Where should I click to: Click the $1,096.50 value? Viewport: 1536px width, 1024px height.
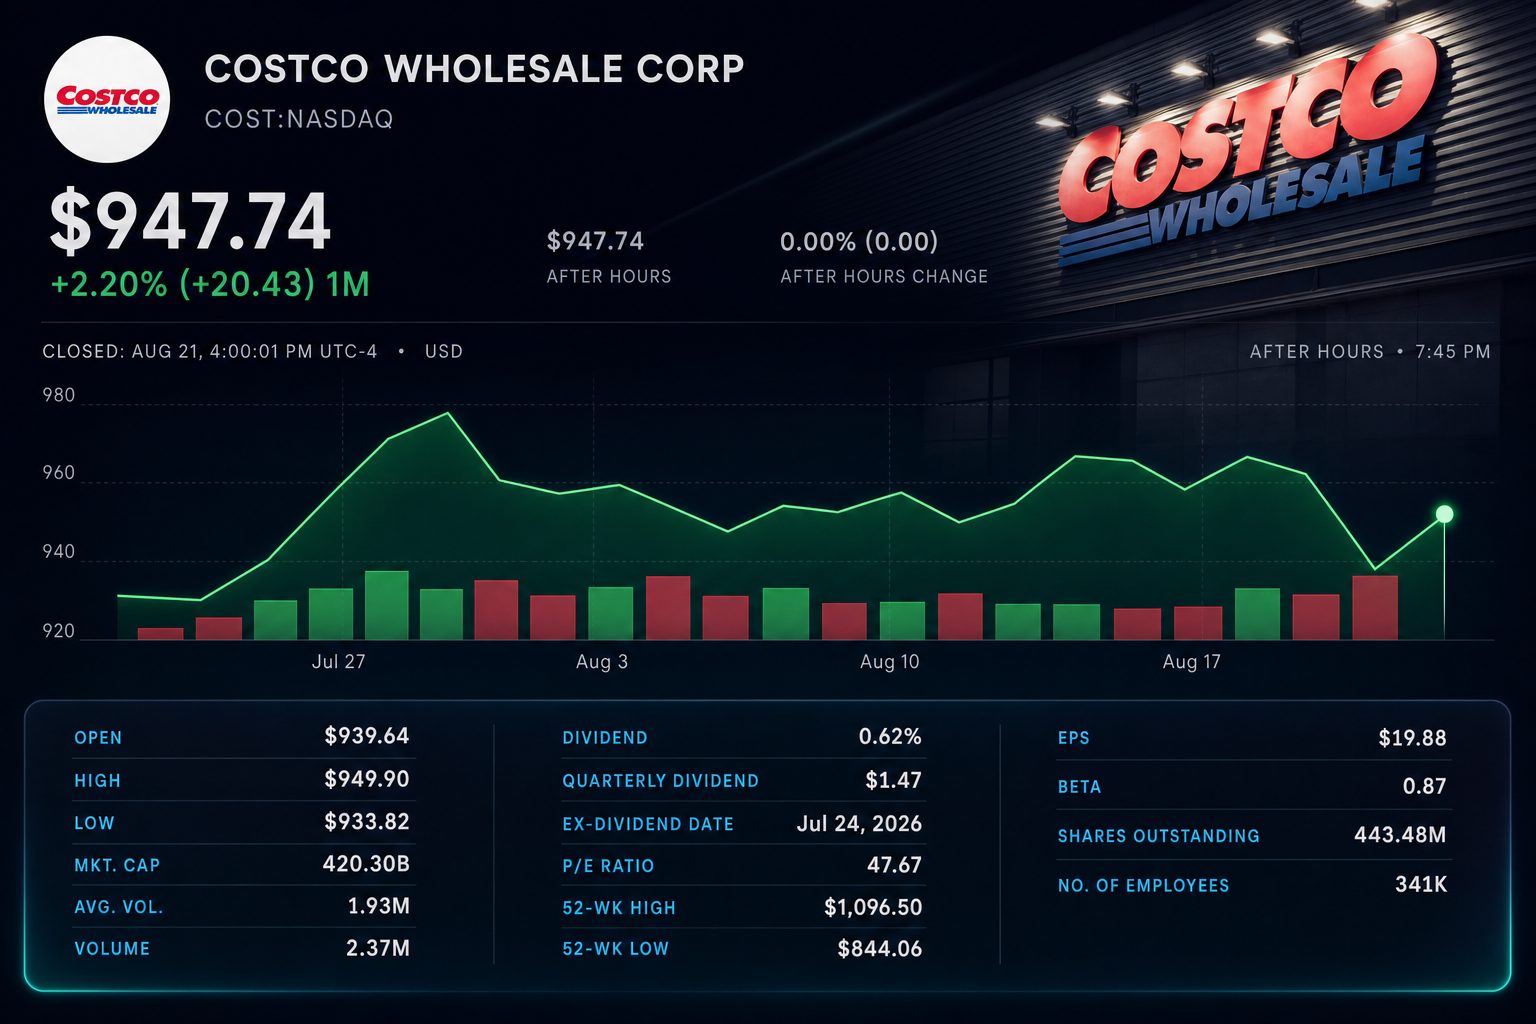pyautogui.click(x=873, y=907)
